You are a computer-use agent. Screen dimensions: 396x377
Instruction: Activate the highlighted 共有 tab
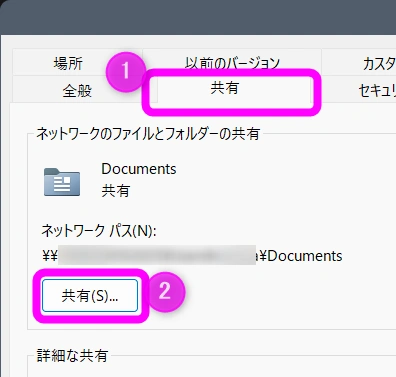coord(225,88)
